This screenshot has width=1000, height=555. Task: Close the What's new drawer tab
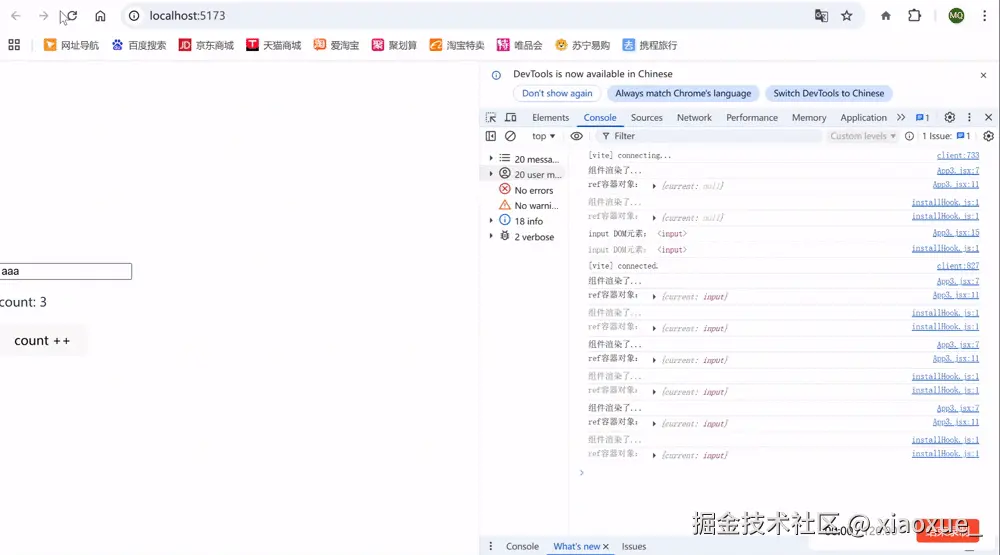pos(606,547)
